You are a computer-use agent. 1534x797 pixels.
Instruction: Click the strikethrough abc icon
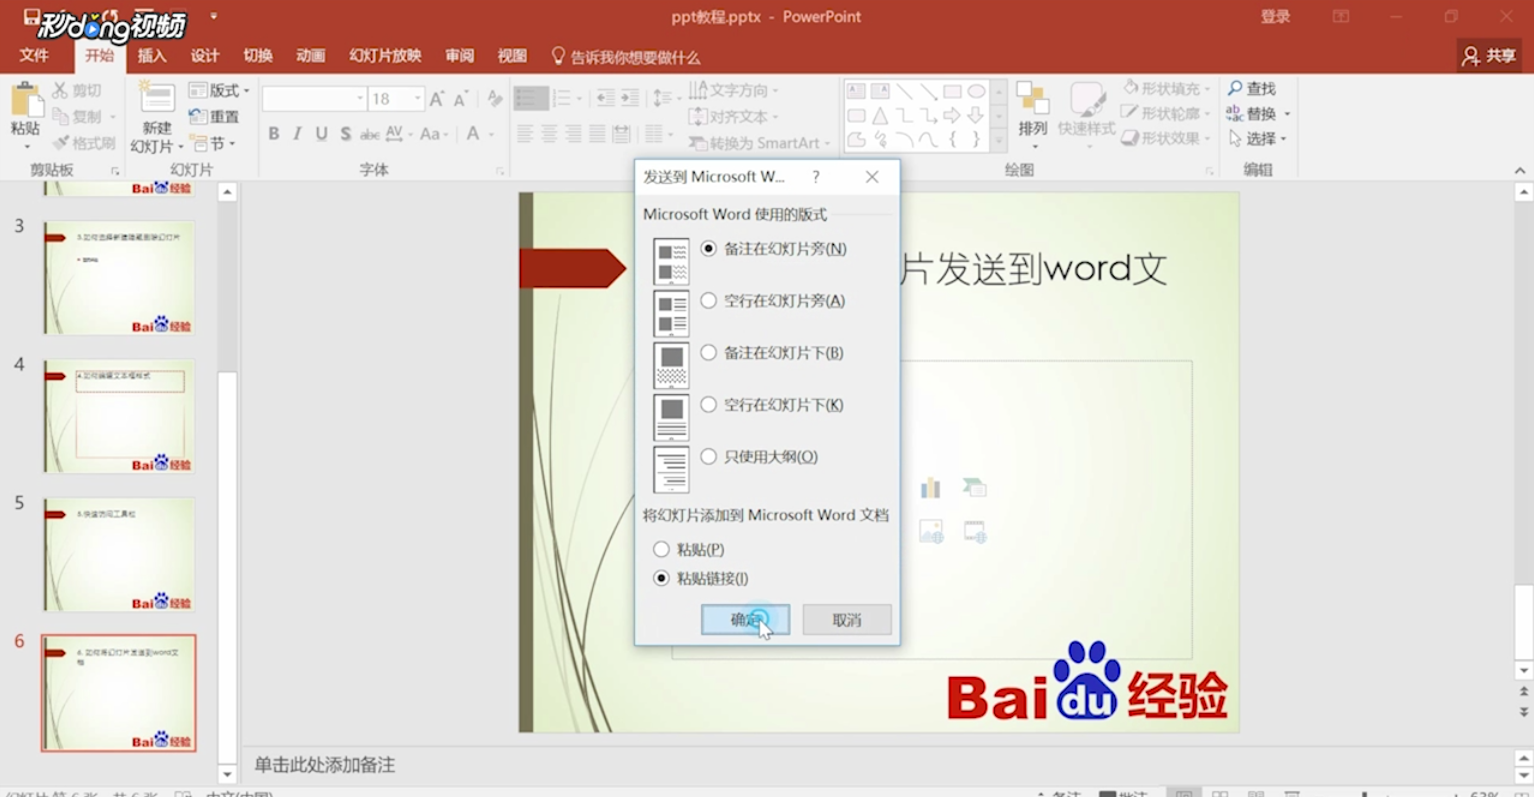369,134
